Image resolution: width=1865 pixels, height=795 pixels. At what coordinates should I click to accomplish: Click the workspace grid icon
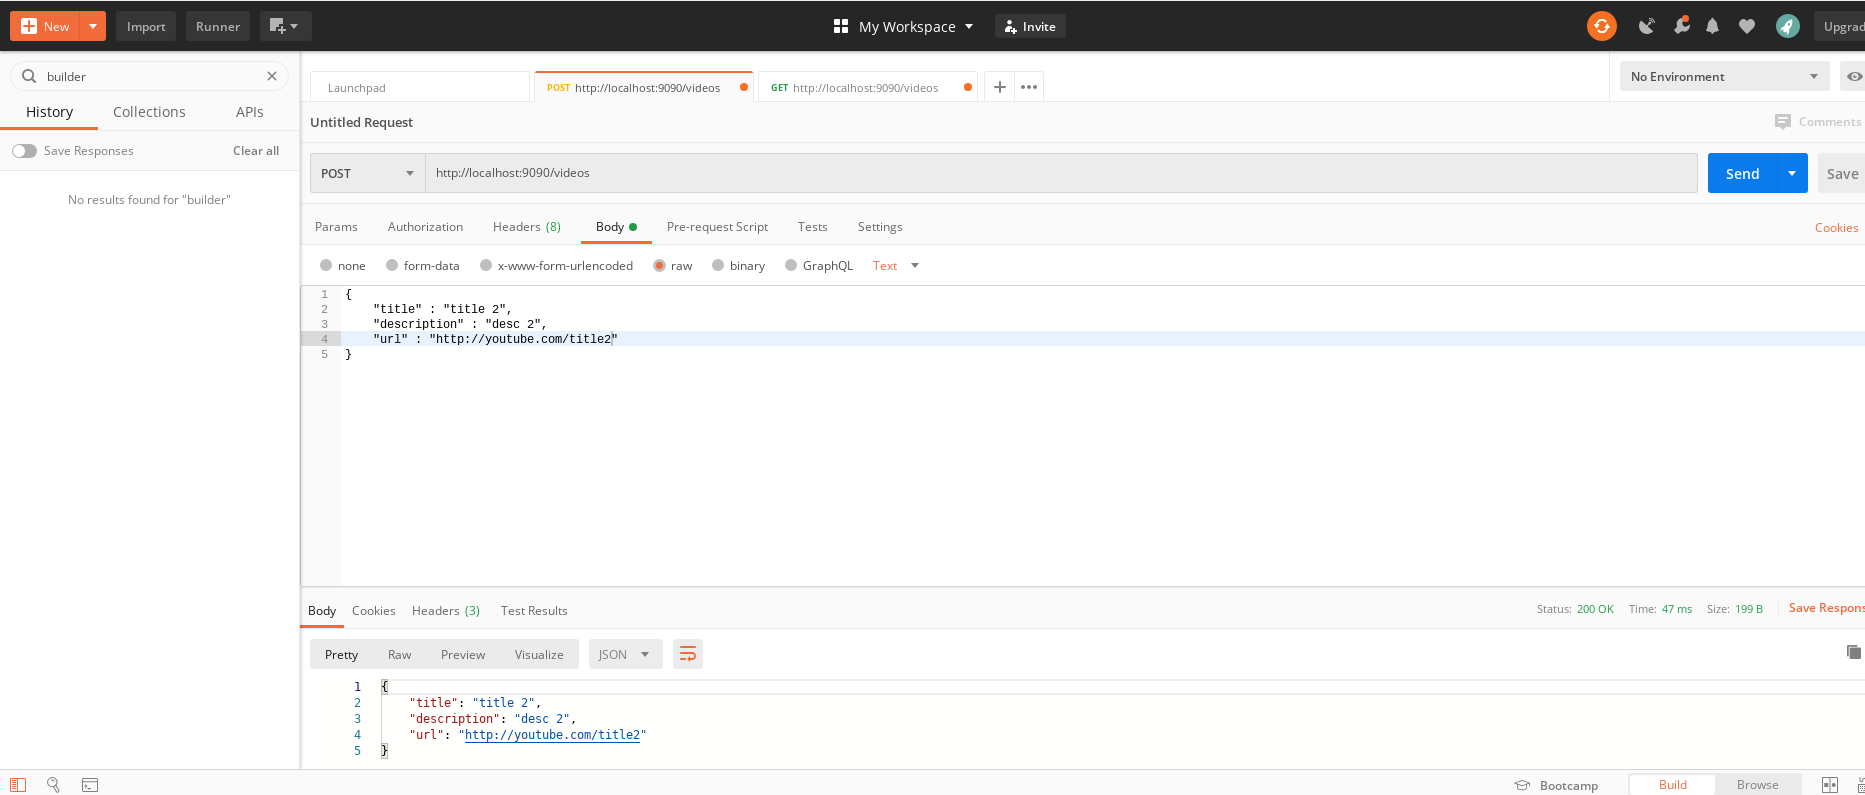click(x=841, y=27)
